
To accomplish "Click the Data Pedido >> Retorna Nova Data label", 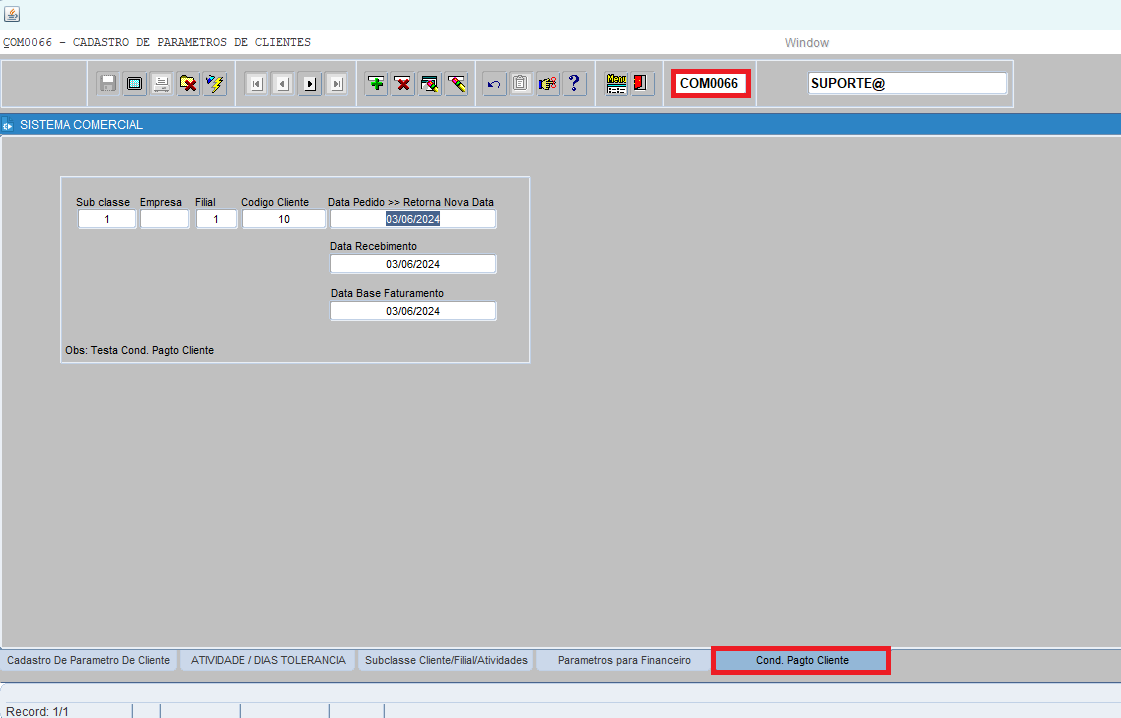I will pos(411,202).
